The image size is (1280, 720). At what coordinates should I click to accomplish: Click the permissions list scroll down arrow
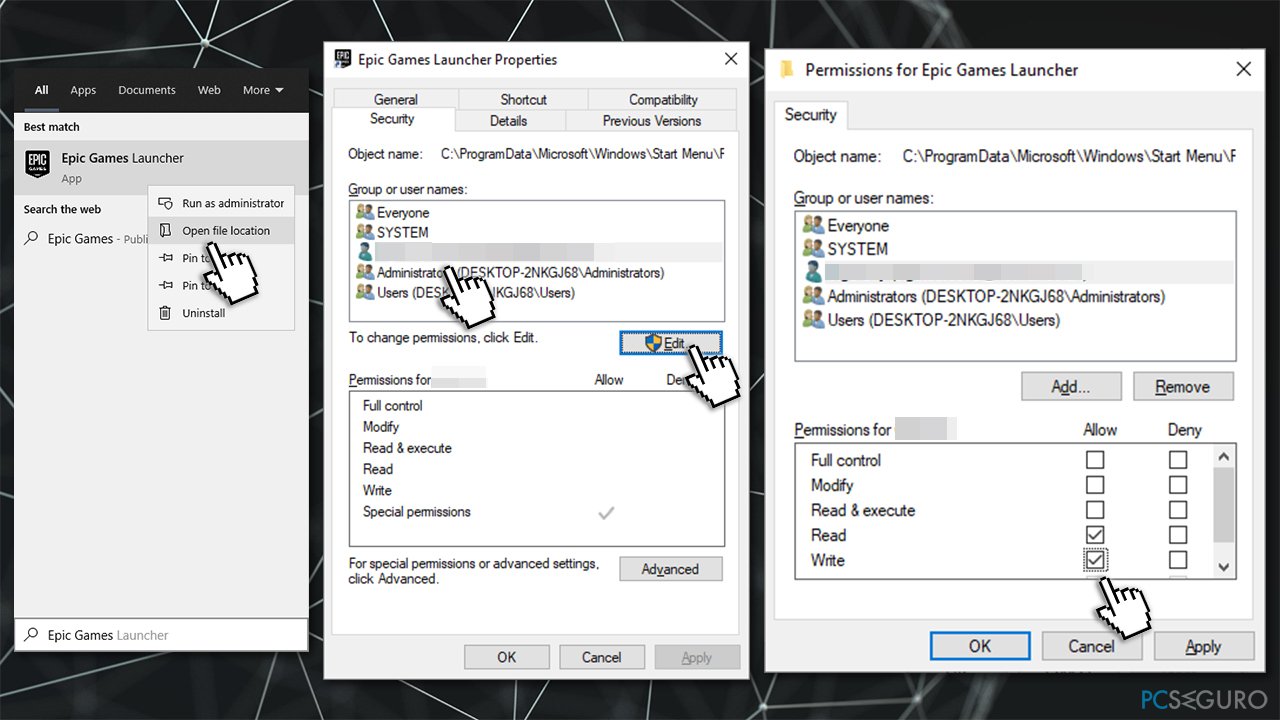(x=1223, y=567)
